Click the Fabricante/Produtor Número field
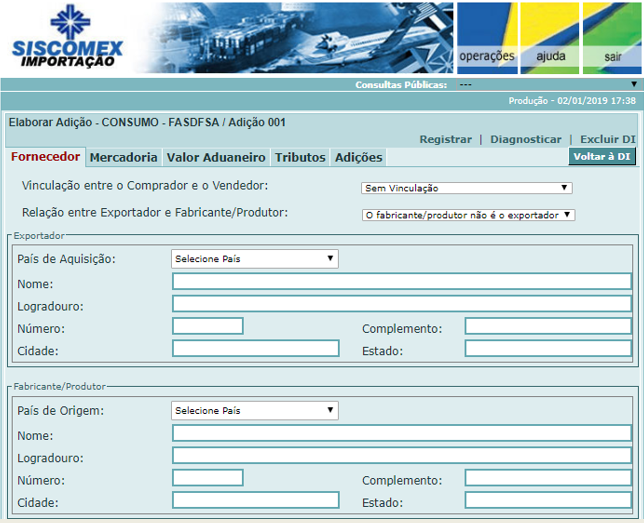Image resolution: width=644 pixels, height=523 pixels. [208, 478]
